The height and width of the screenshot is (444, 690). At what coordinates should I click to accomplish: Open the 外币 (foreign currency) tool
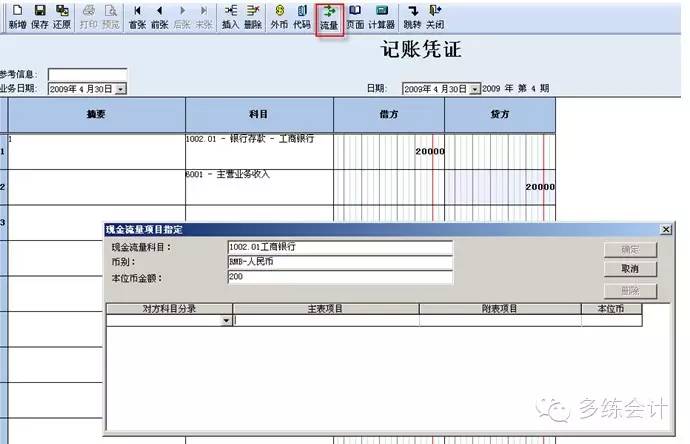279,17
